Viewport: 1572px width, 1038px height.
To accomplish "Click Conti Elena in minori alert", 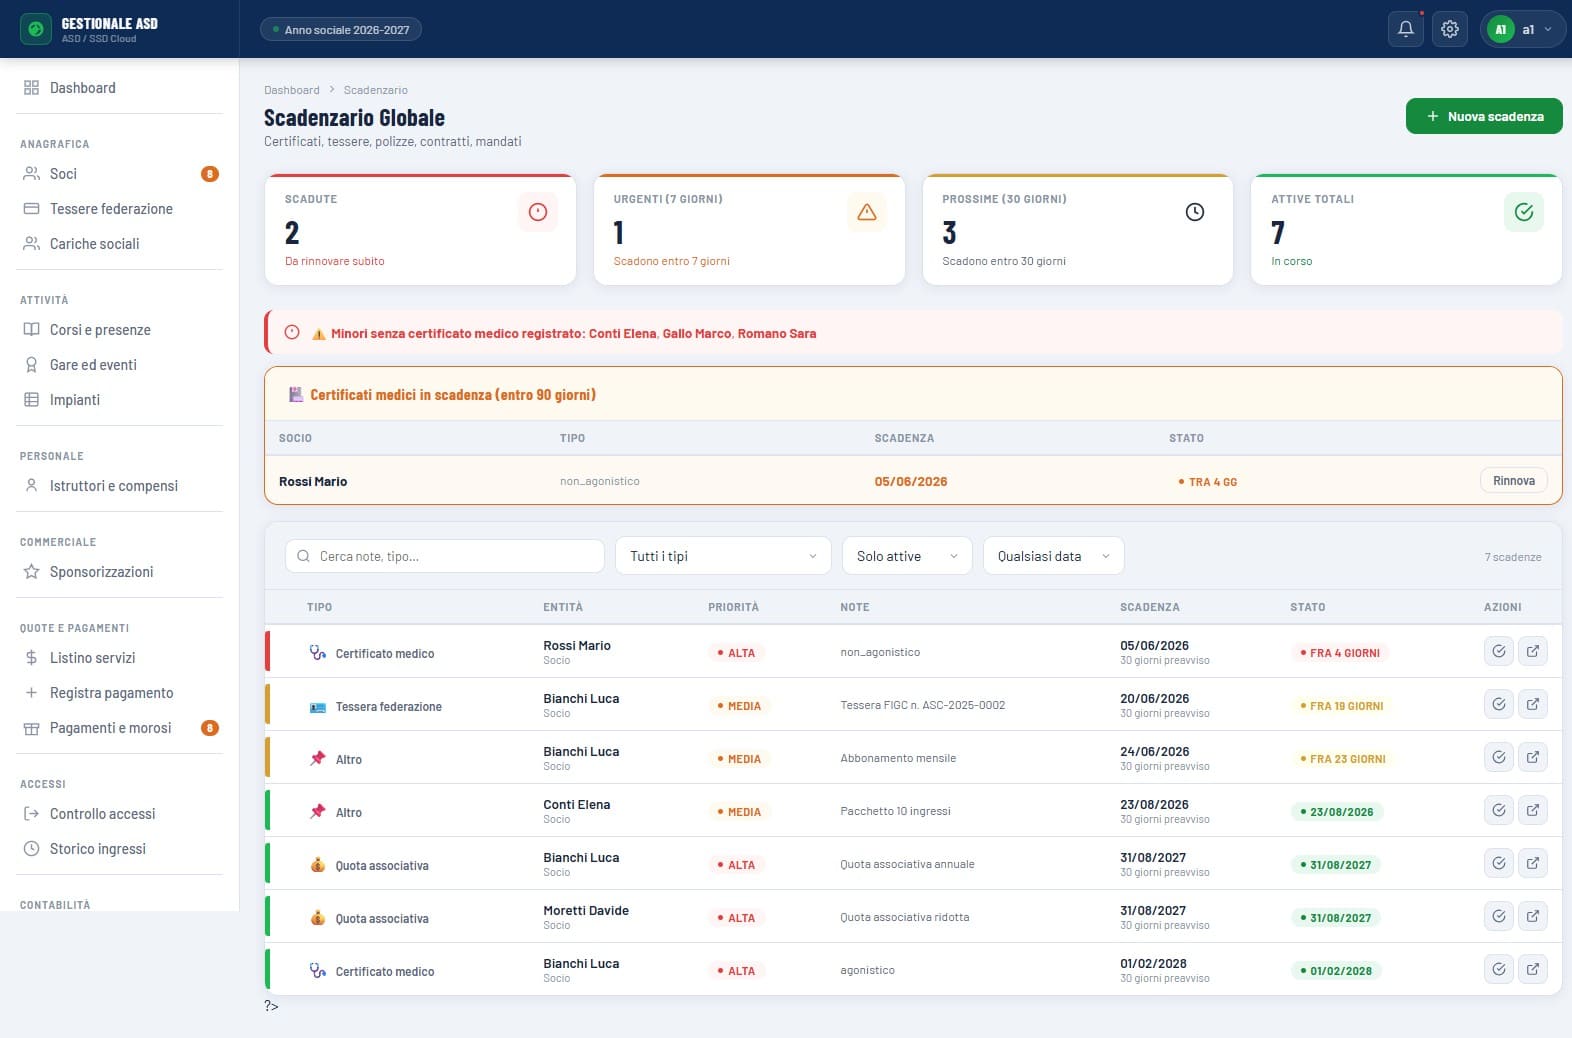I will pos(623,333).
